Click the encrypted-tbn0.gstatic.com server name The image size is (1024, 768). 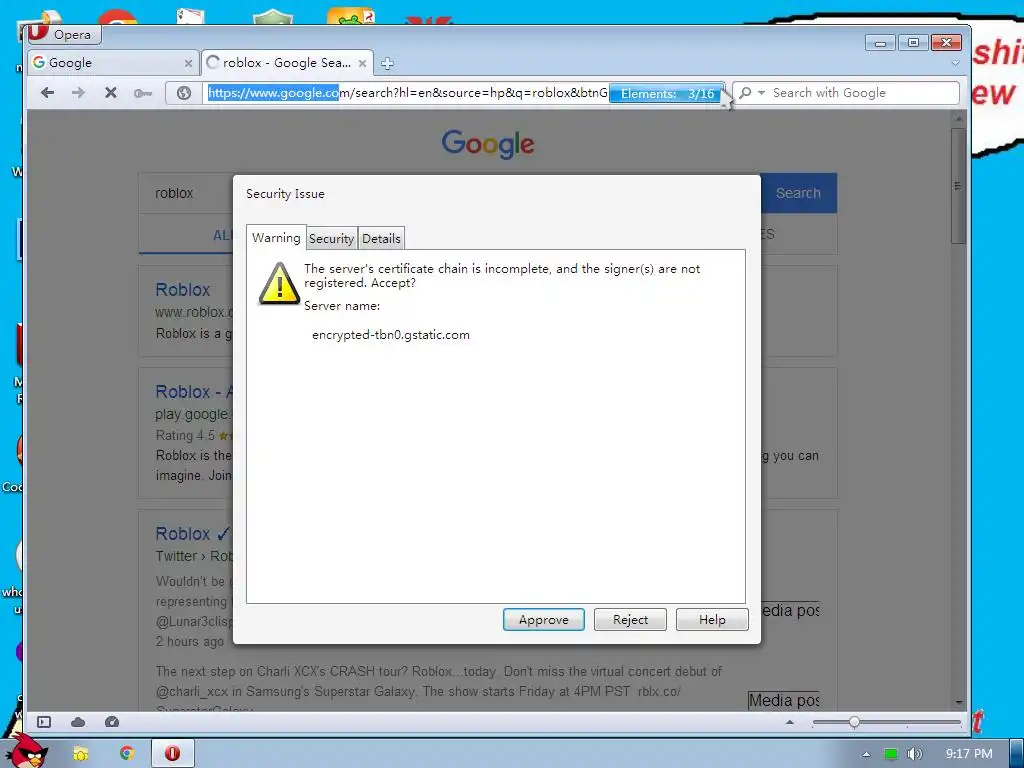[391, 335]
